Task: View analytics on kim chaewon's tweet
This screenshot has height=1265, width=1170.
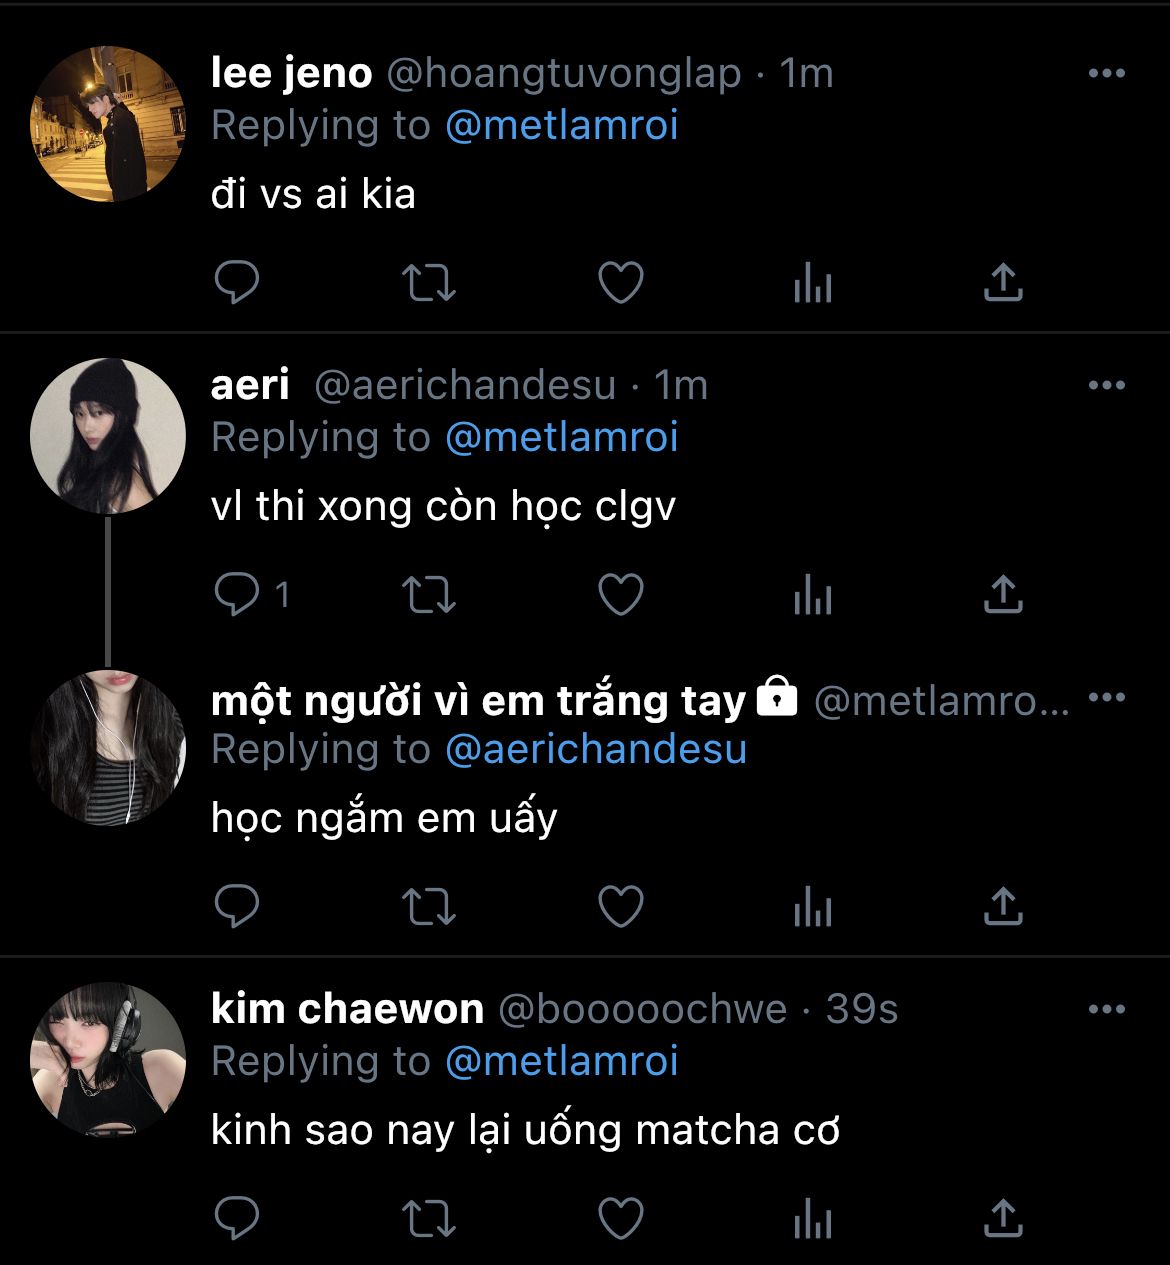Action: [x=812, y=1219]
